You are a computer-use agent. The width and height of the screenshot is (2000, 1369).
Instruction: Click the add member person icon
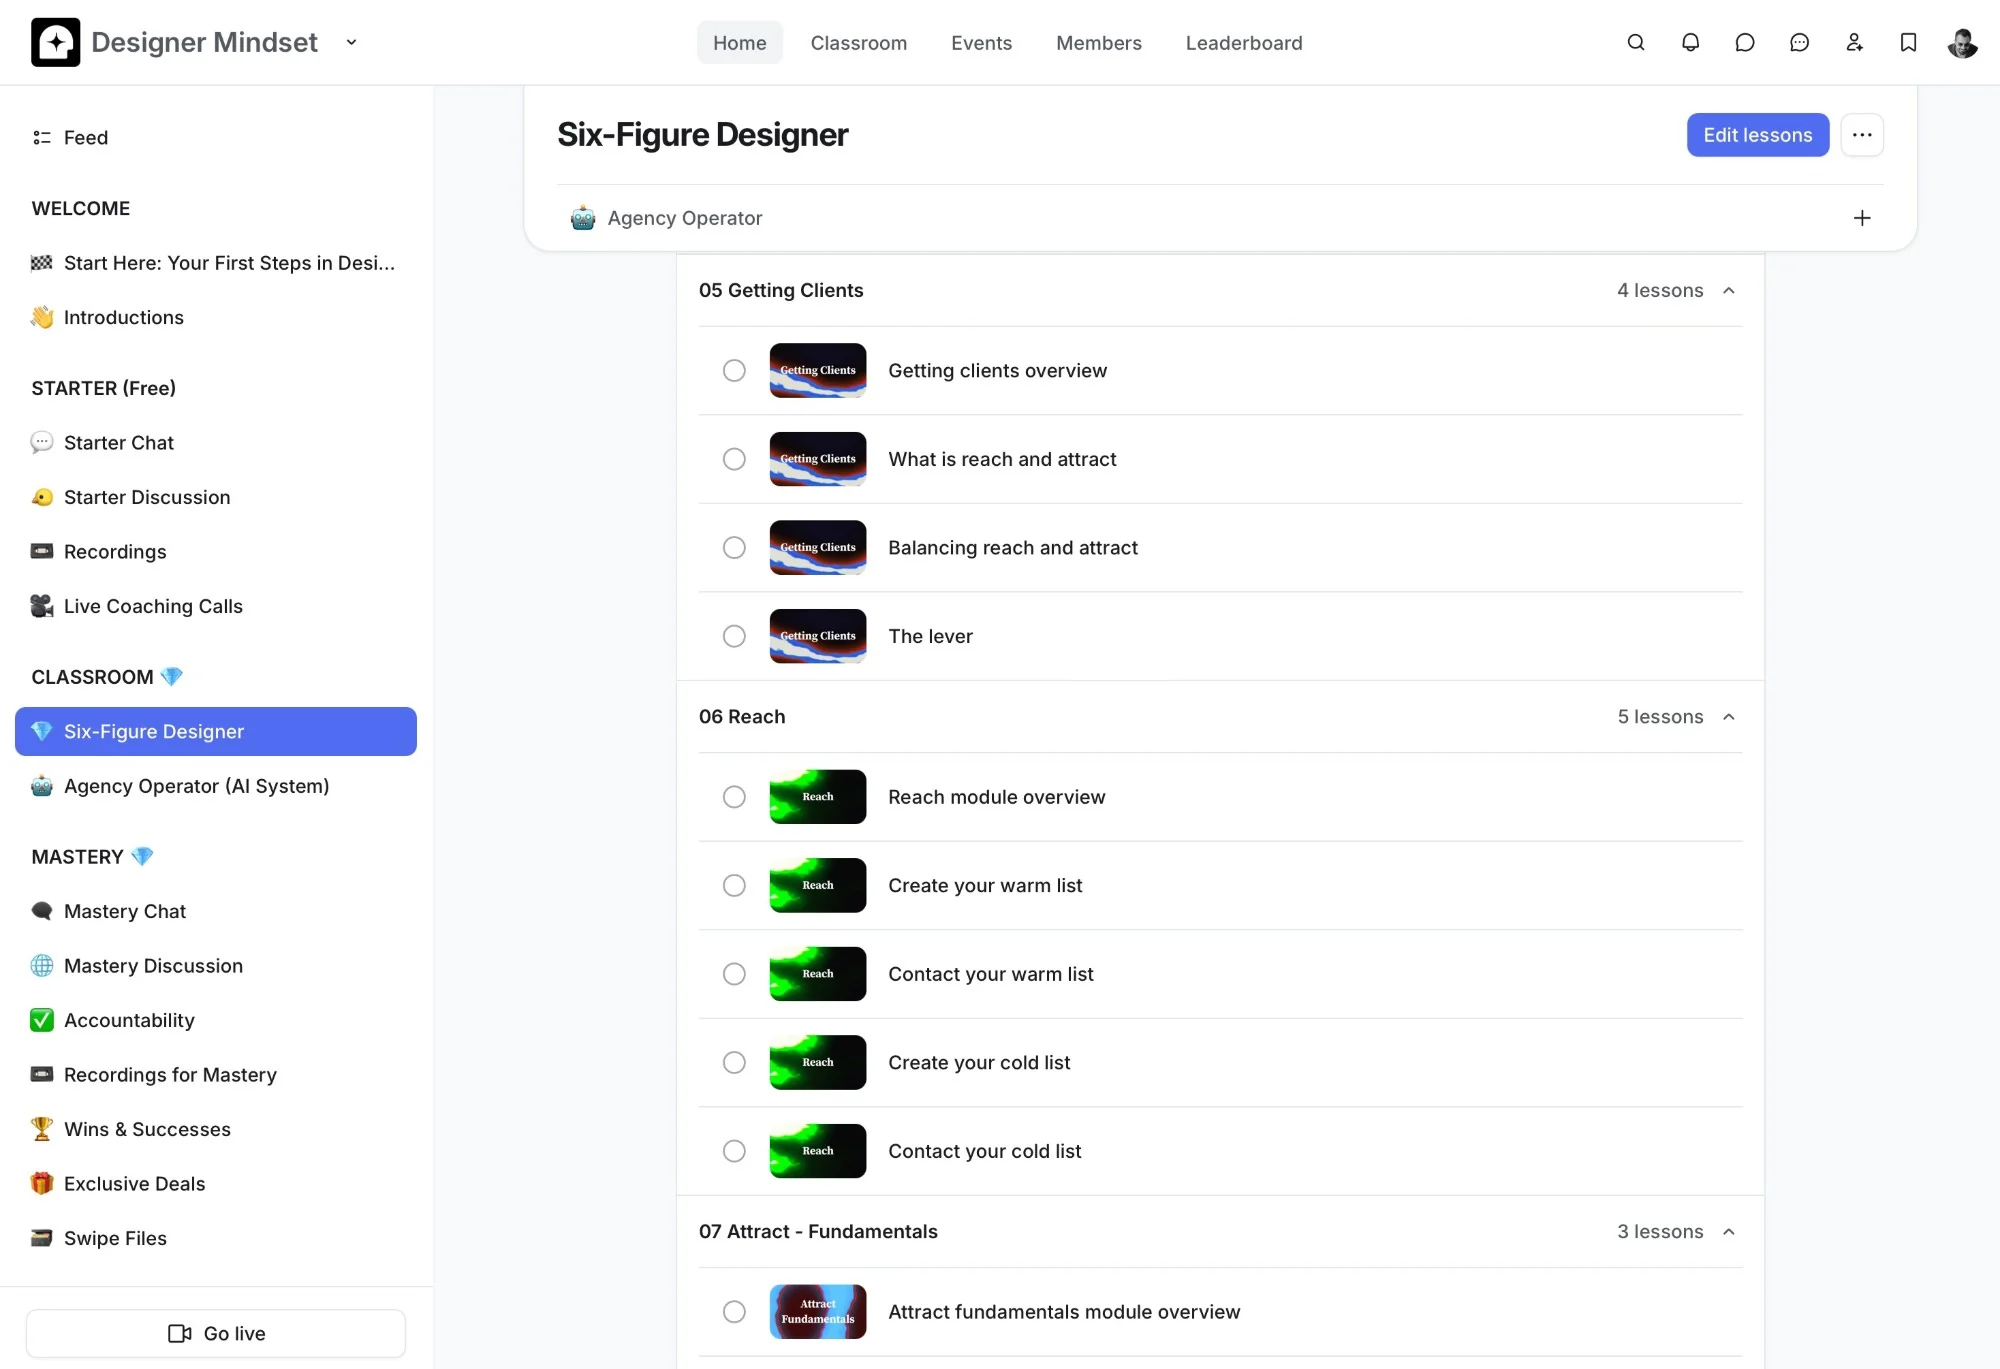pyautogui.click(x=1854, y=42)
